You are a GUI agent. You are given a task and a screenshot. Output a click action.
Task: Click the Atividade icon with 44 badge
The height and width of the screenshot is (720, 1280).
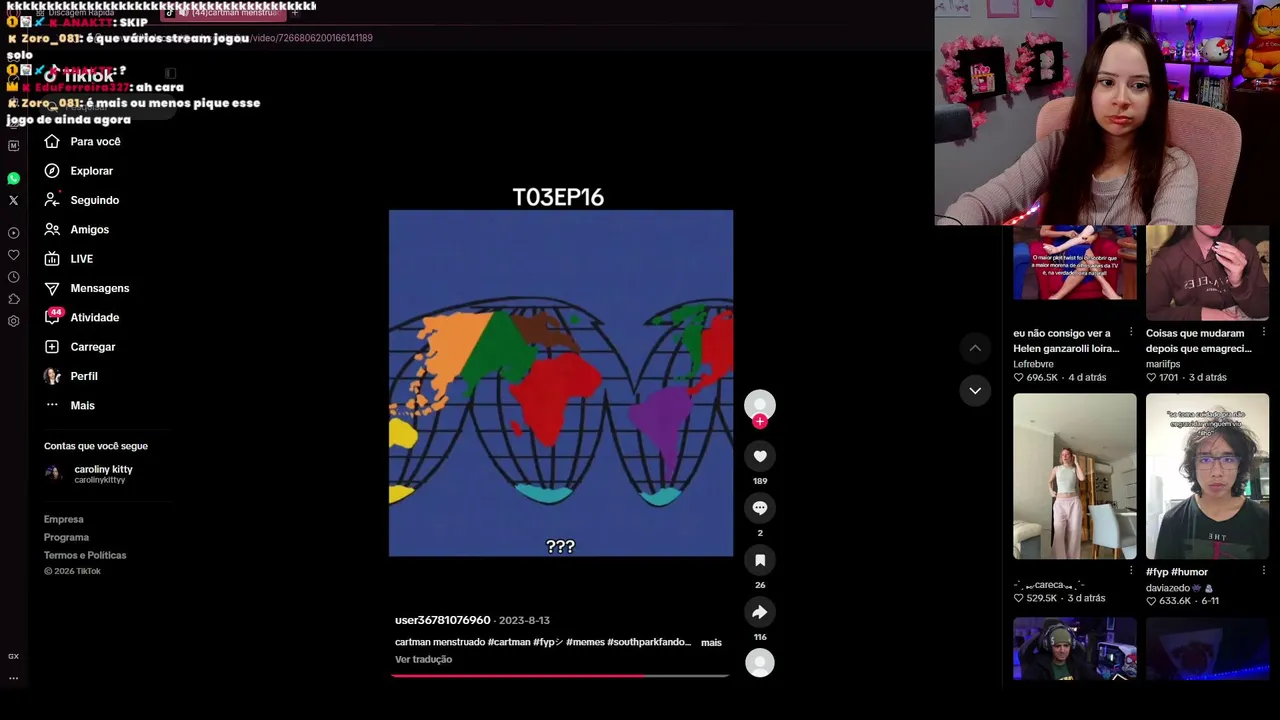point(53,316)
